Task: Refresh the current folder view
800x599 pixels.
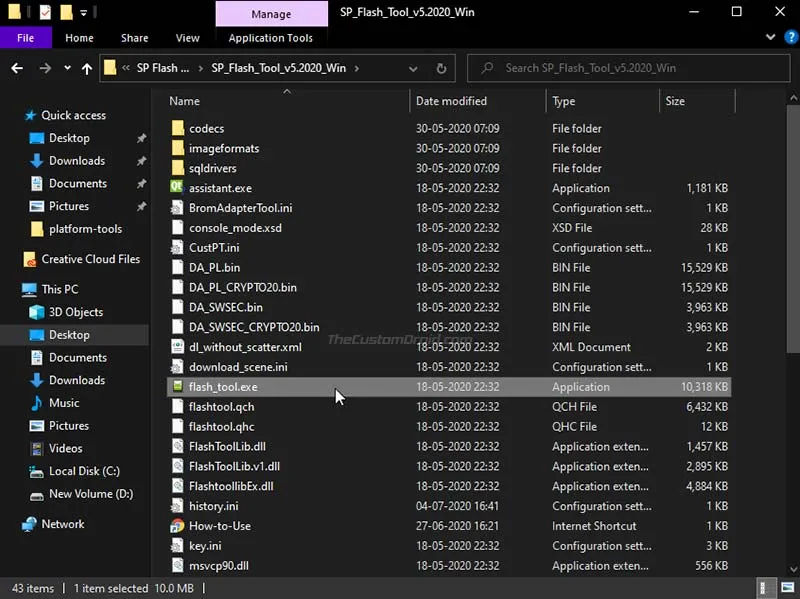Action: (442, 68)
